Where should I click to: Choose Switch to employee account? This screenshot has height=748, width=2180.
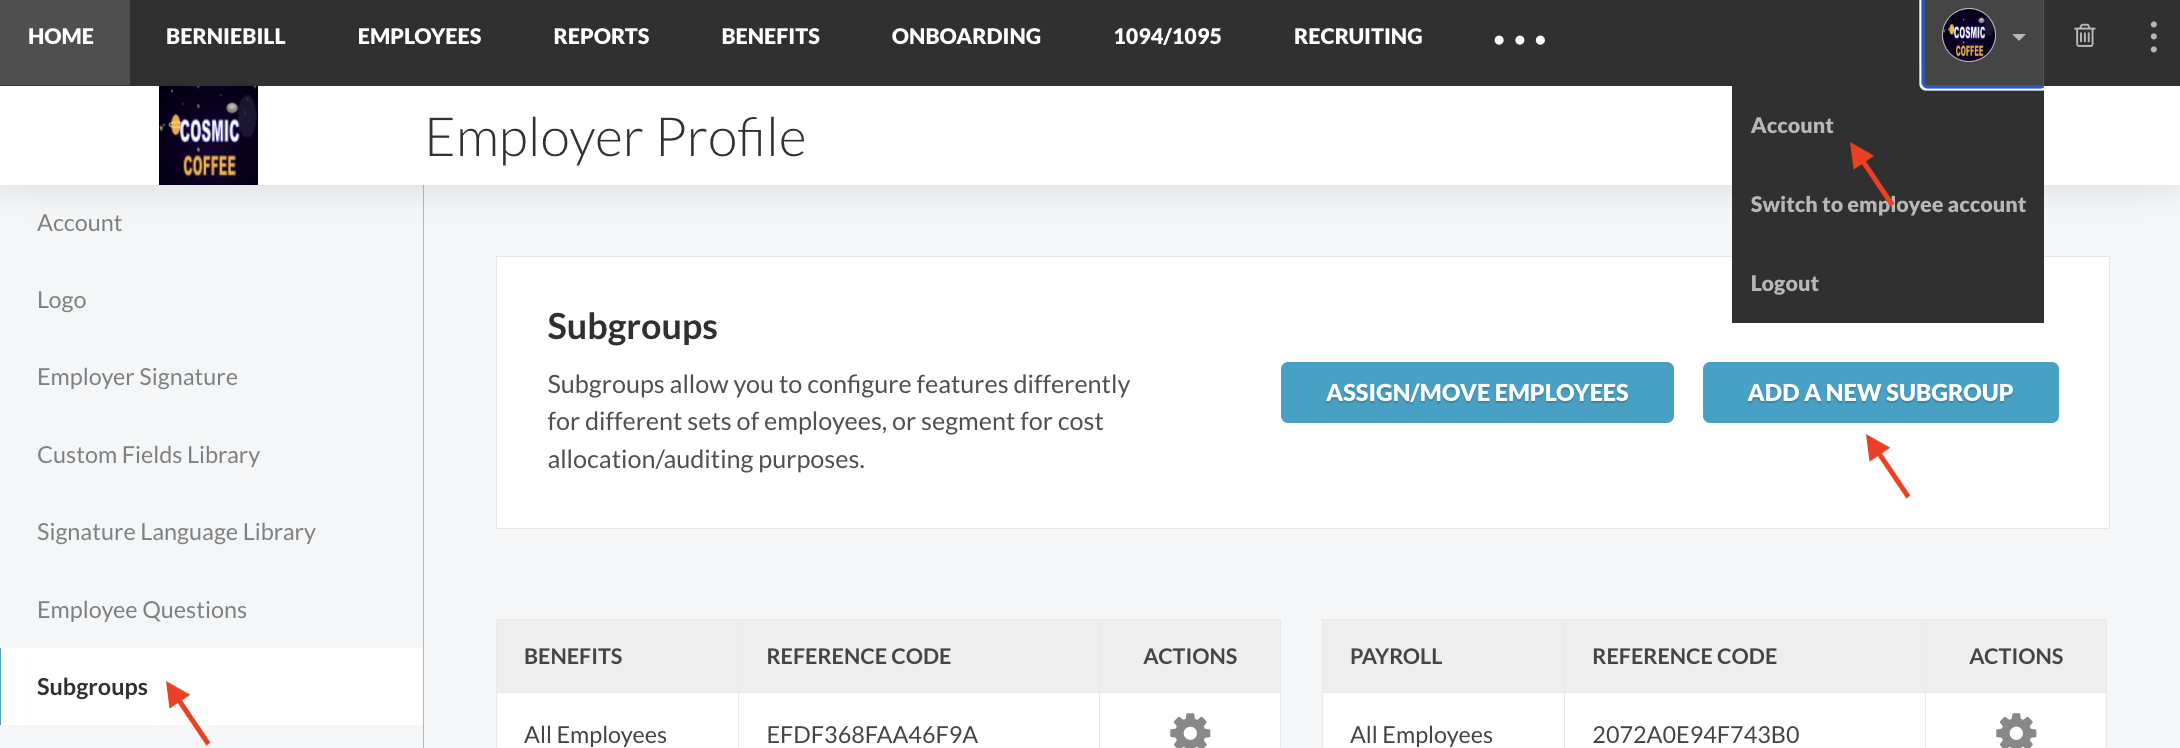(x=1887, y=204)
